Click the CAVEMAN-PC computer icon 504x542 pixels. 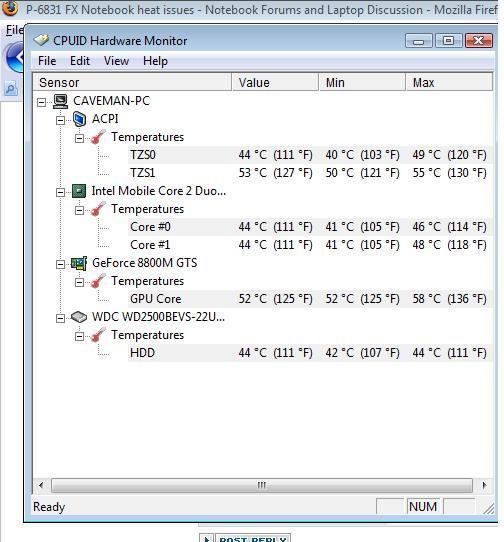(60, 101)
